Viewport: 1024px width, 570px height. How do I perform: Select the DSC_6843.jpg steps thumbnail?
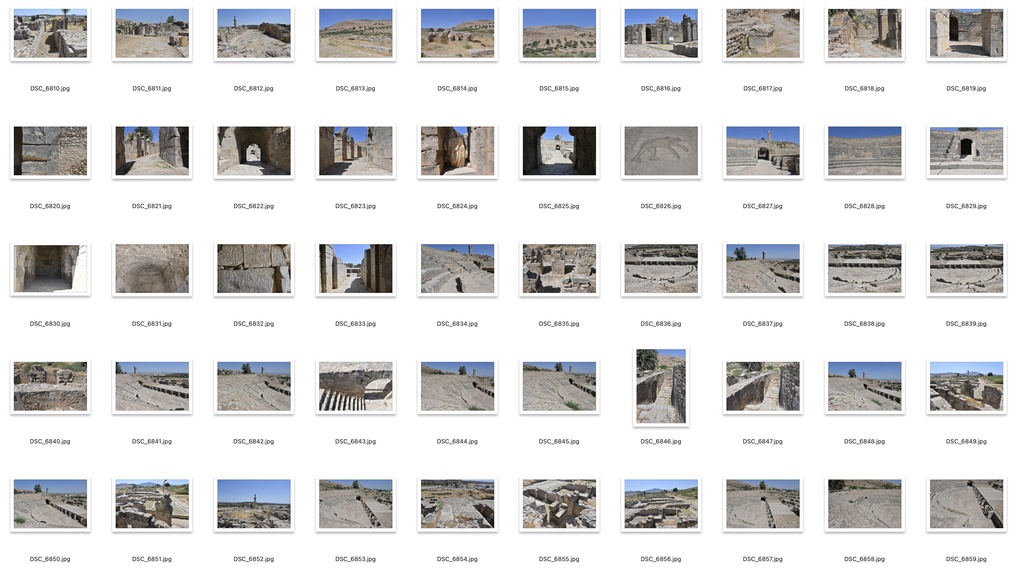356,386
